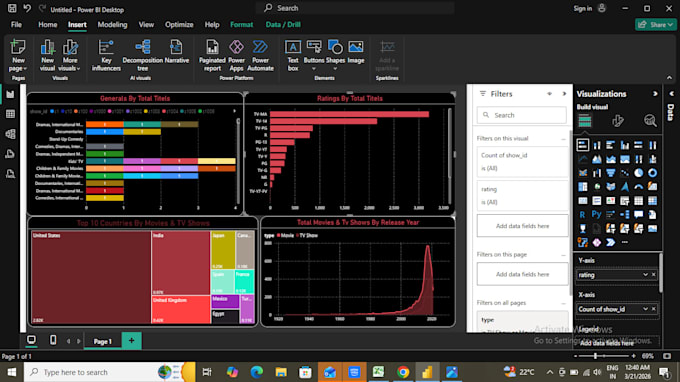Select the stacked bar chart visualization type

click(x=583, y=145)
